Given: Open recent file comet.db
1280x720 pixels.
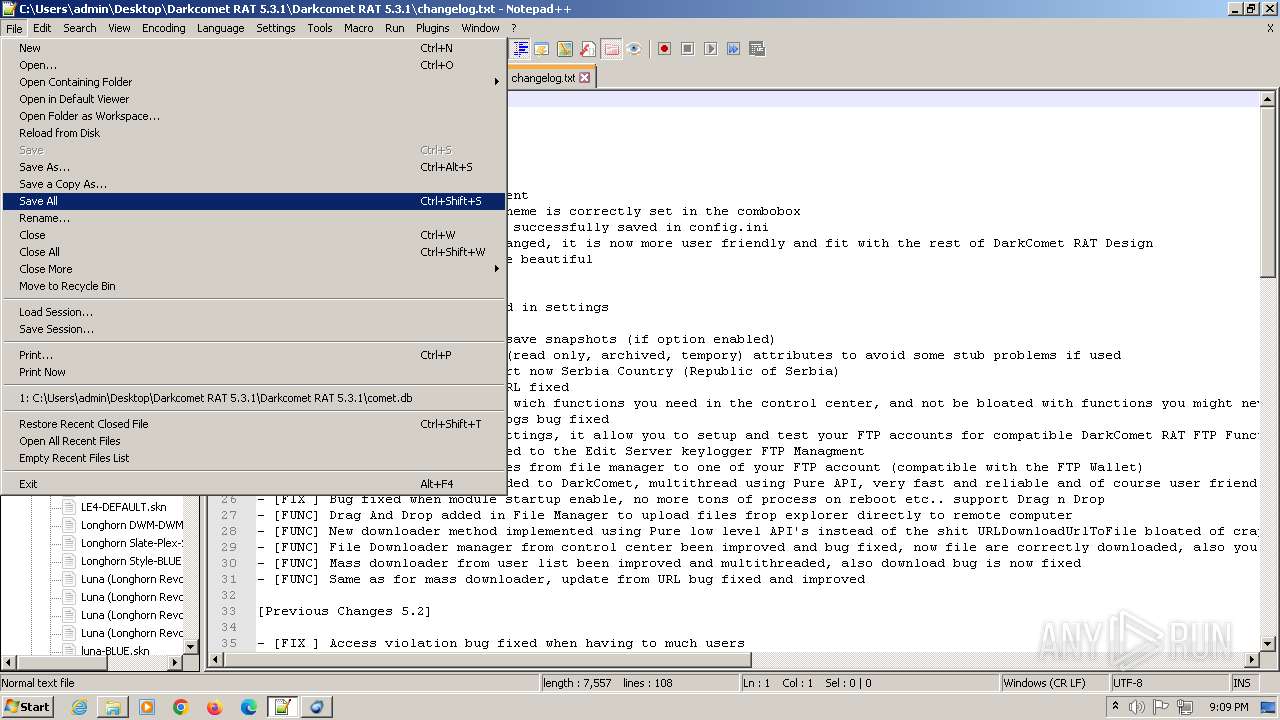Looking at the screenshot, I should coord(254,398).
